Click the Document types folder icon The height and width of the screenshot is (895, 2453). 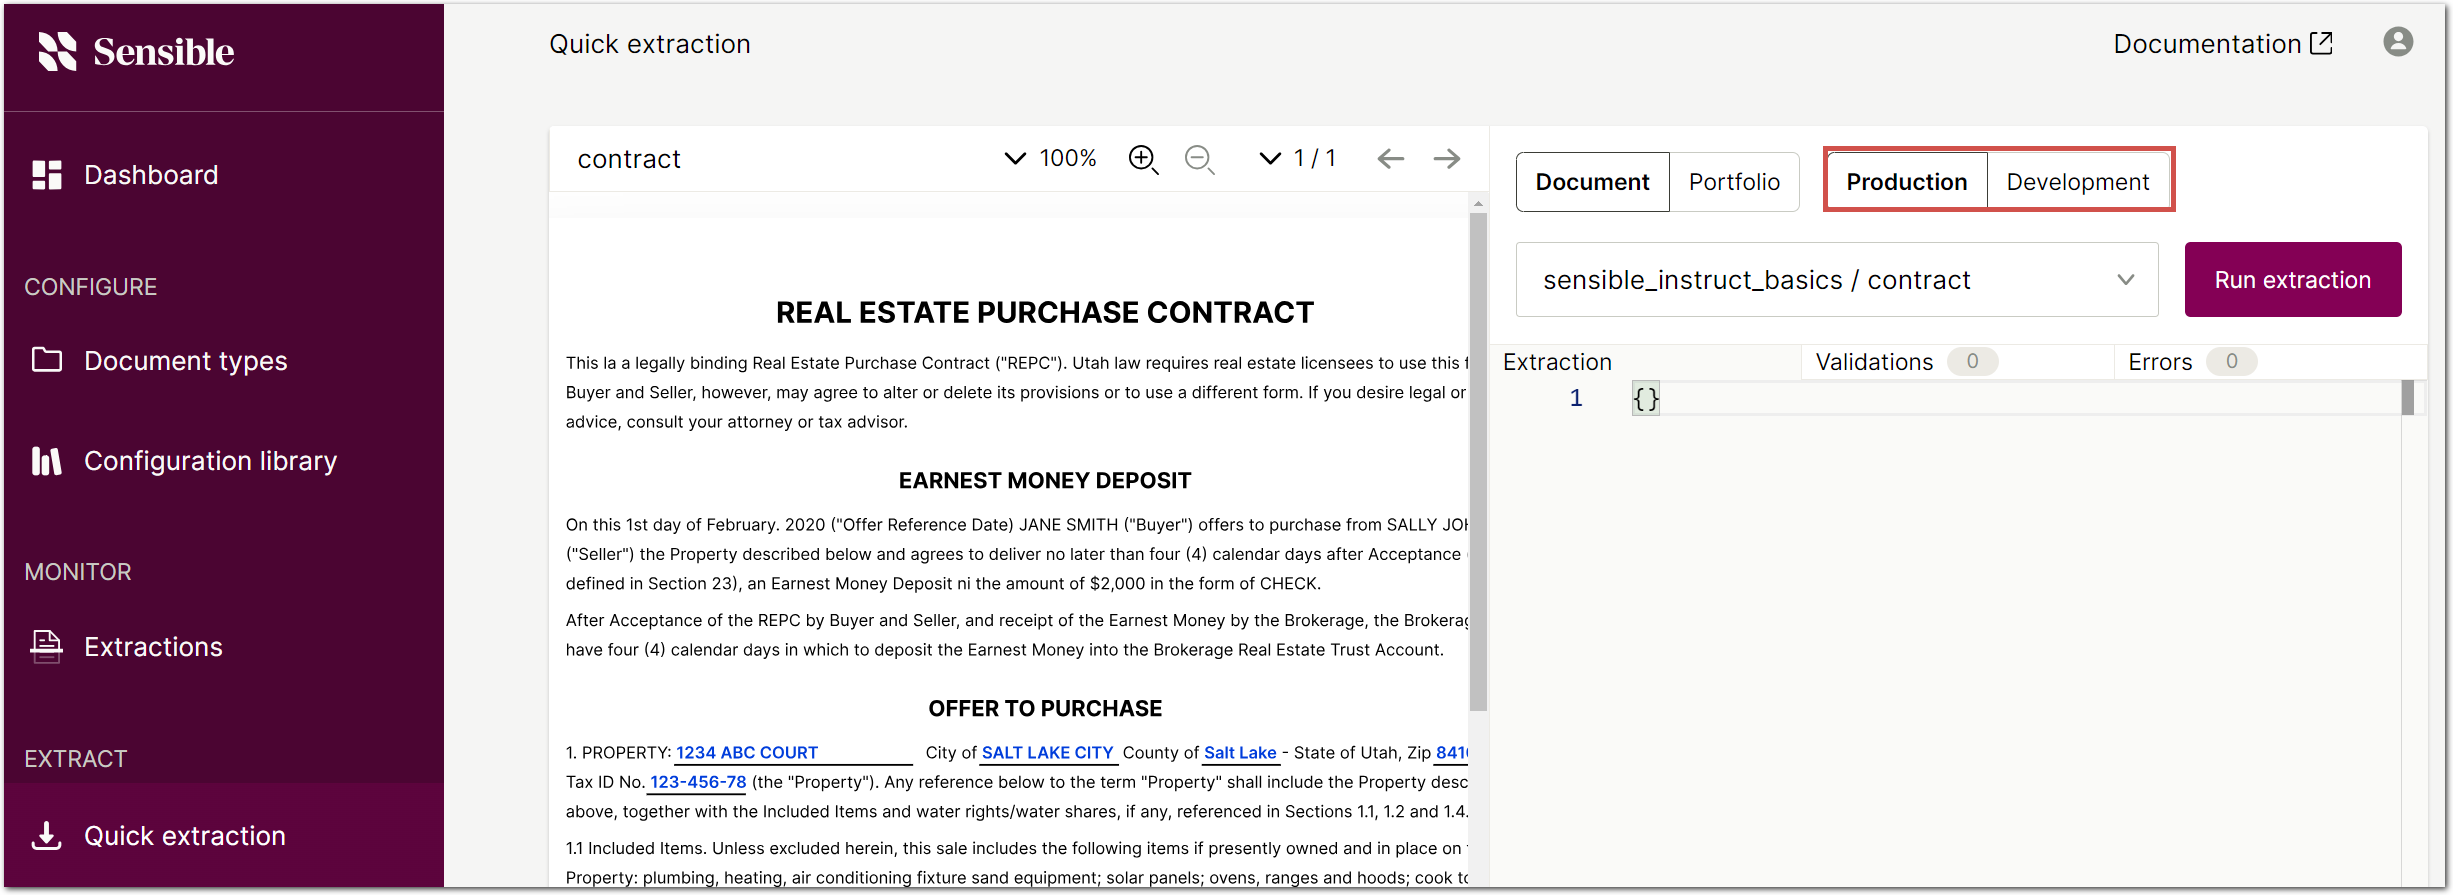pyautogui.click(x=47, y=359)
